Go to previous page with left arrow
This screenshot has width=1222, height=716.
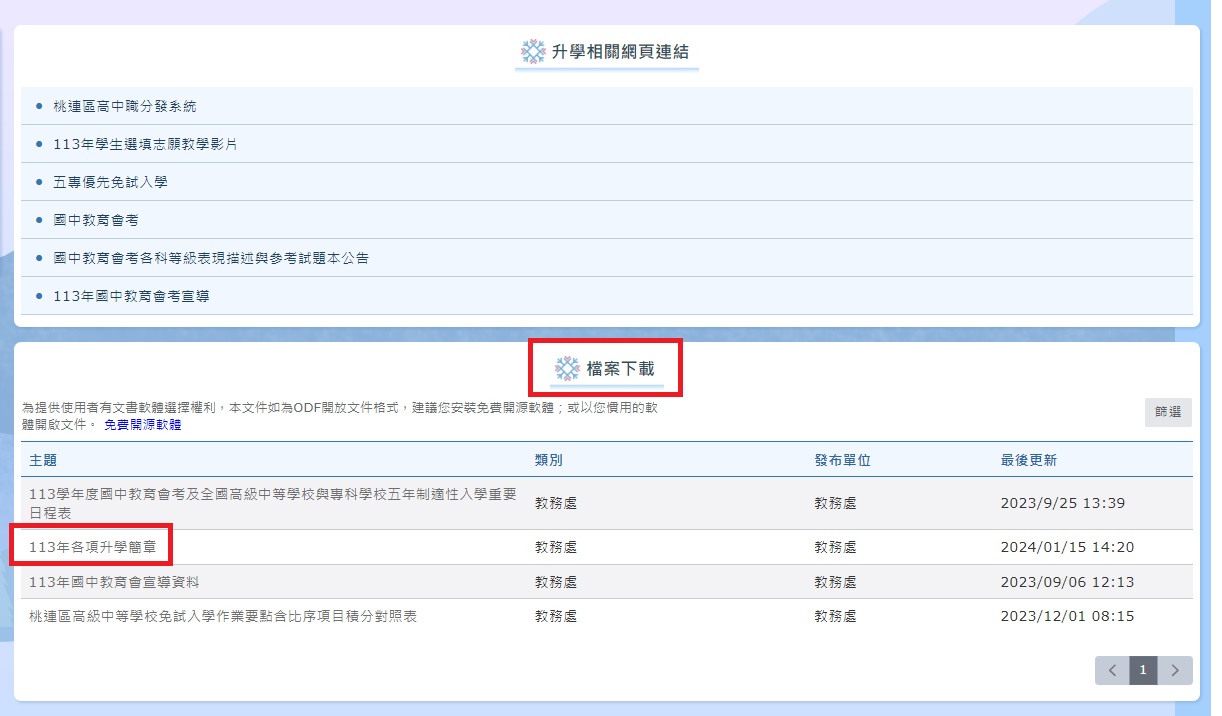coord(1112,670)
